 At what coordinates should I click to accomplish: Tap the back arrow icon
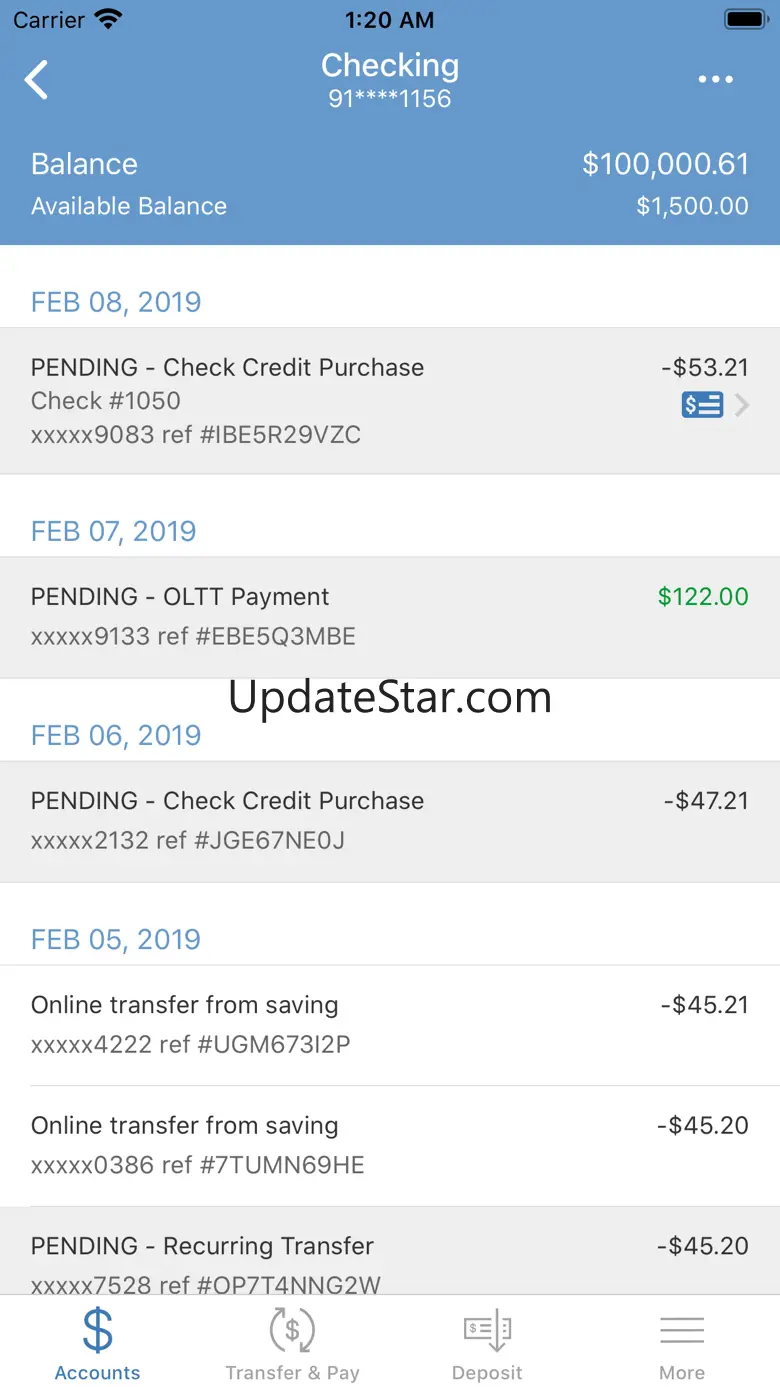coord(37,80)
